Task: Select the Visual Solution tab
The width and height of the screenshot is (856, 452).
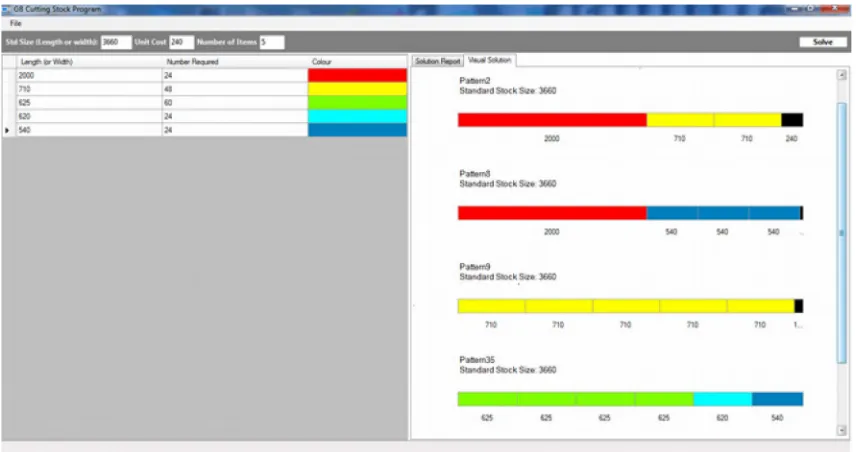Action: click(490, 60)
